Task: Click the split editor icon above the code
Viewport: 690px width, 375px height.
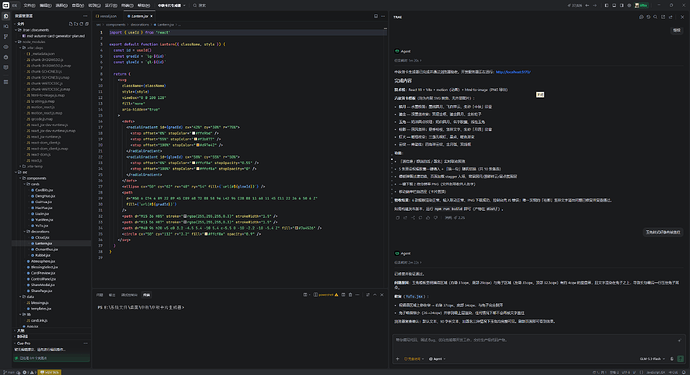Action: (376, 16)
